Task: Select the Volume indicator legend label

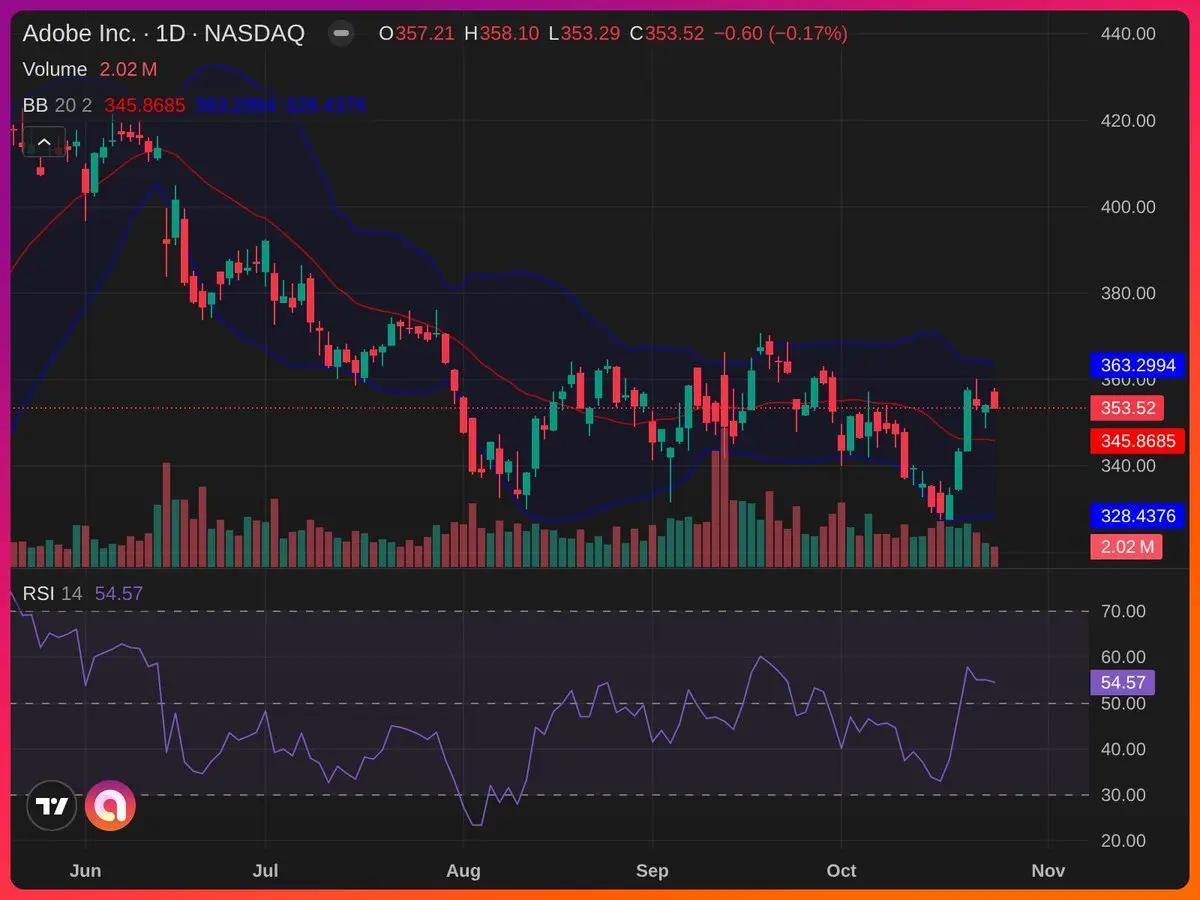Action: click(55, 70)
